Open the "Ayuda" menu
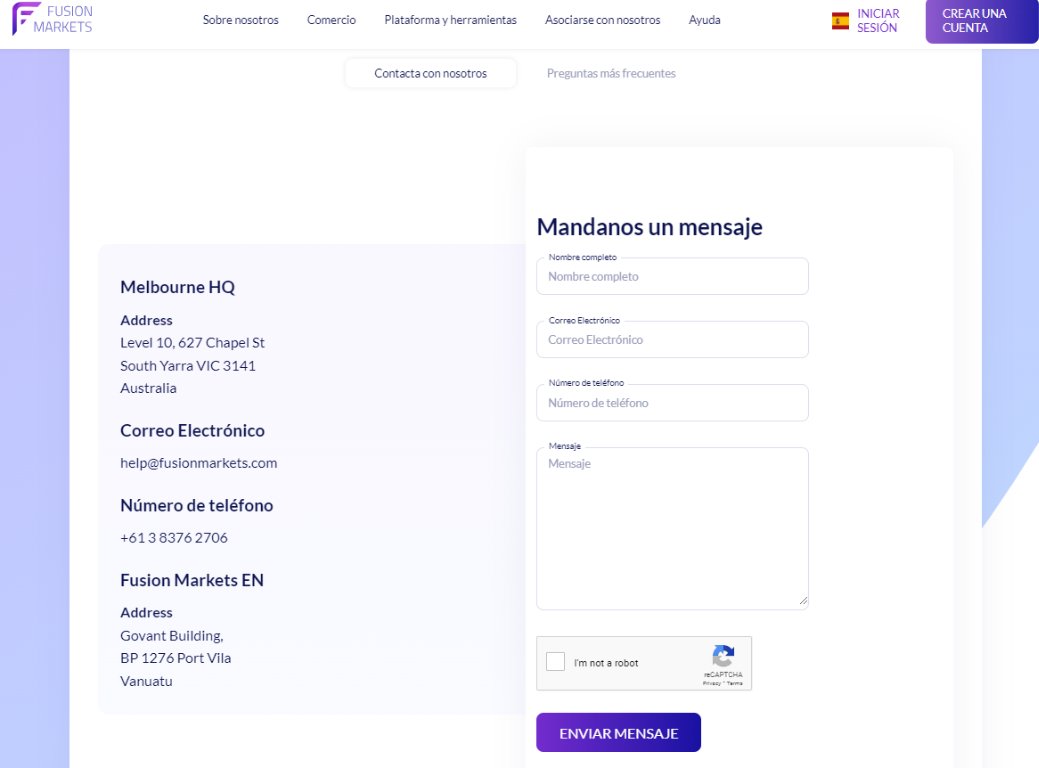This screenshot has width=1039, height=768. coord(705,19)
